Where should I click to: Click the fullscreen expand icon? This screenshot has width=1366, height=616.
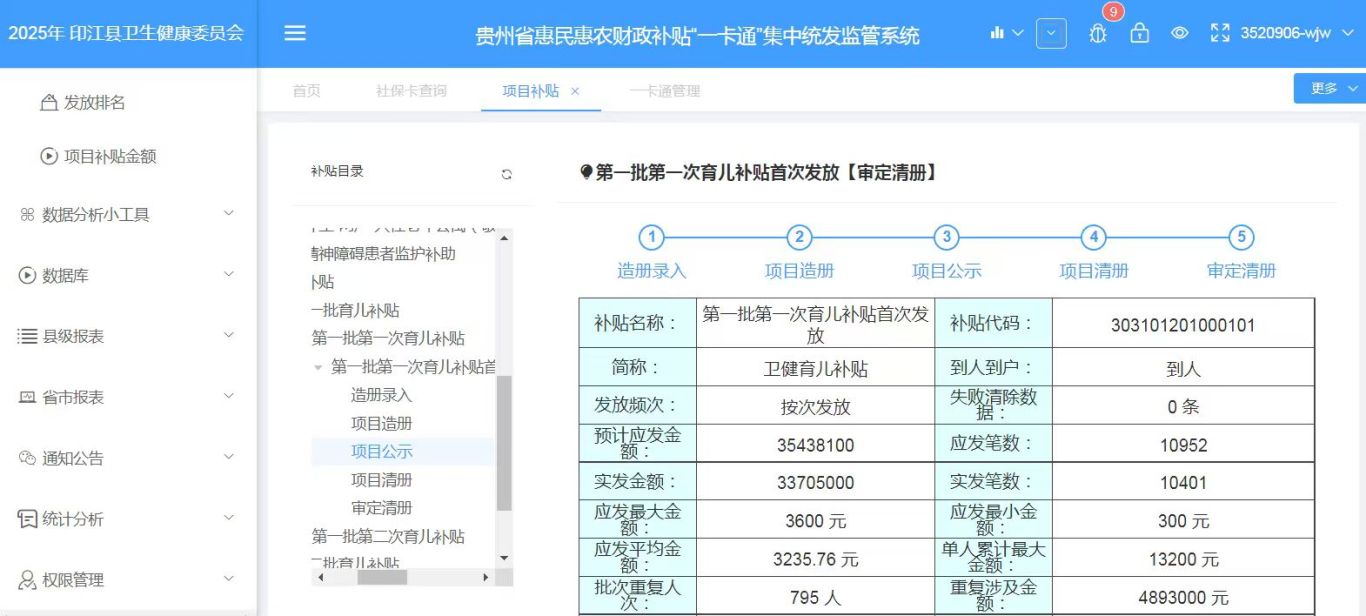tap(1219, 33)
